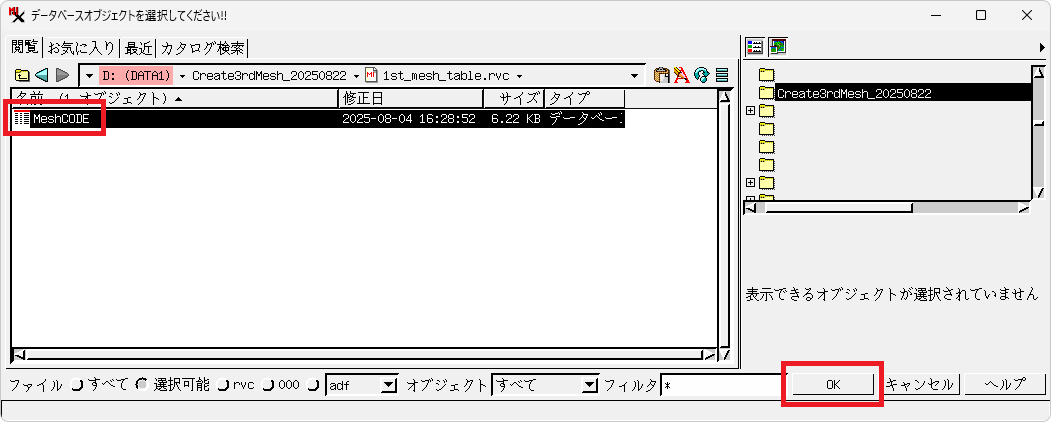Choose the rvc file type radio button
This screenshot has width=1051, height=422.
point(223,385)
